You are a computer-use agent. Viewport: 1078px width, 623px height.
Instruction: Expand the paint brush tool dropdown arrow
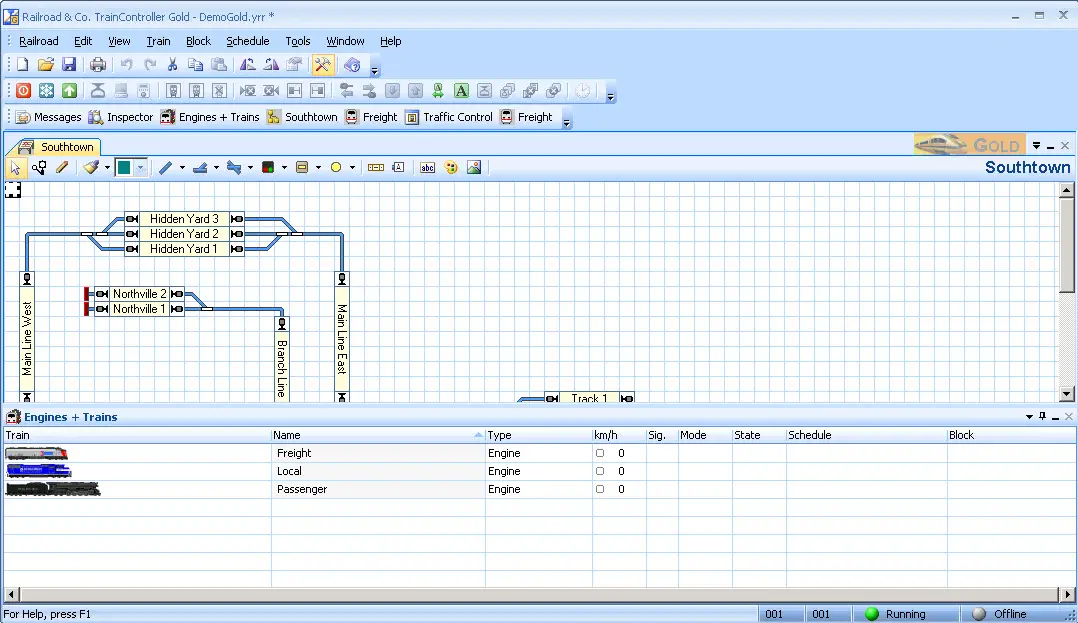pyautogui.click(x=107, y=168)
